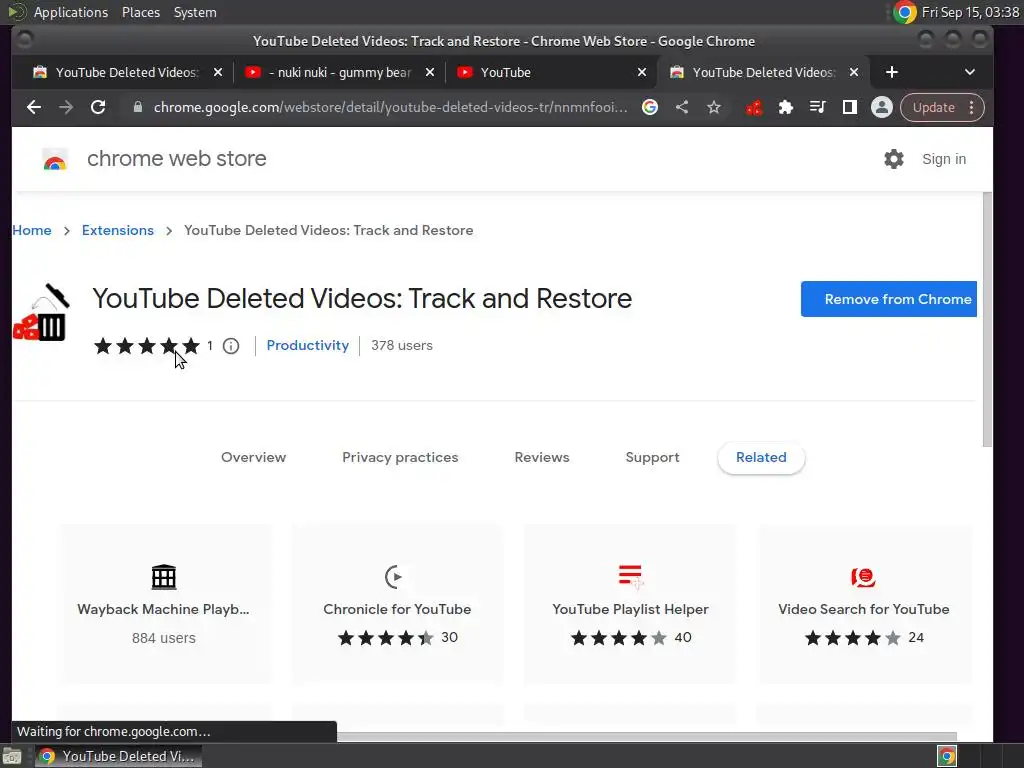Screen dimensions: 1024x768
Task: Click the Wayback Machine Playback icon
Action: [x=163, y=577]
